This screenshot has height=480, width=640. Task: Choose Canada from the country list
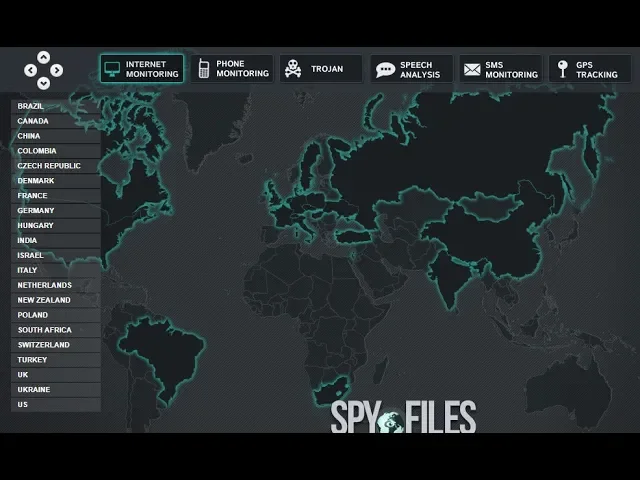(x=56, y=121)
